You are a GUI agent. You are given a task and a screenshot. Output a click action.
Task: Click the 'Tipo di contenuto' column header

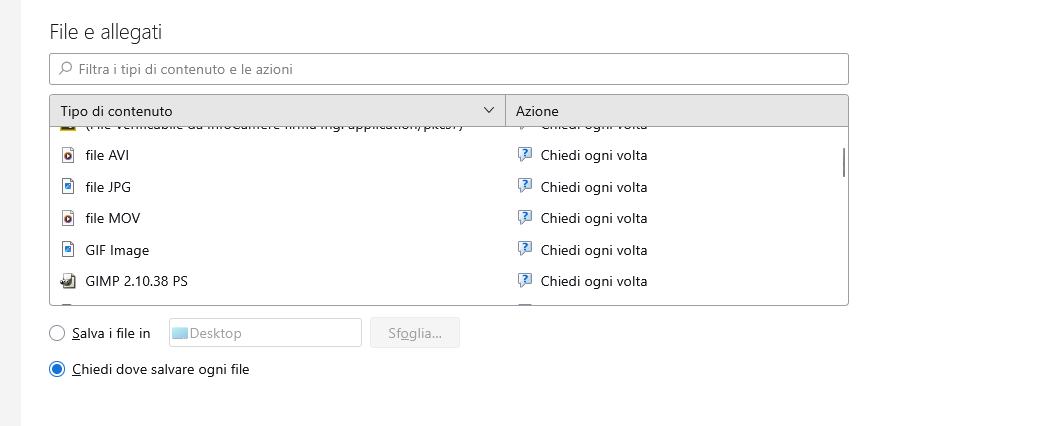(260, 111)
